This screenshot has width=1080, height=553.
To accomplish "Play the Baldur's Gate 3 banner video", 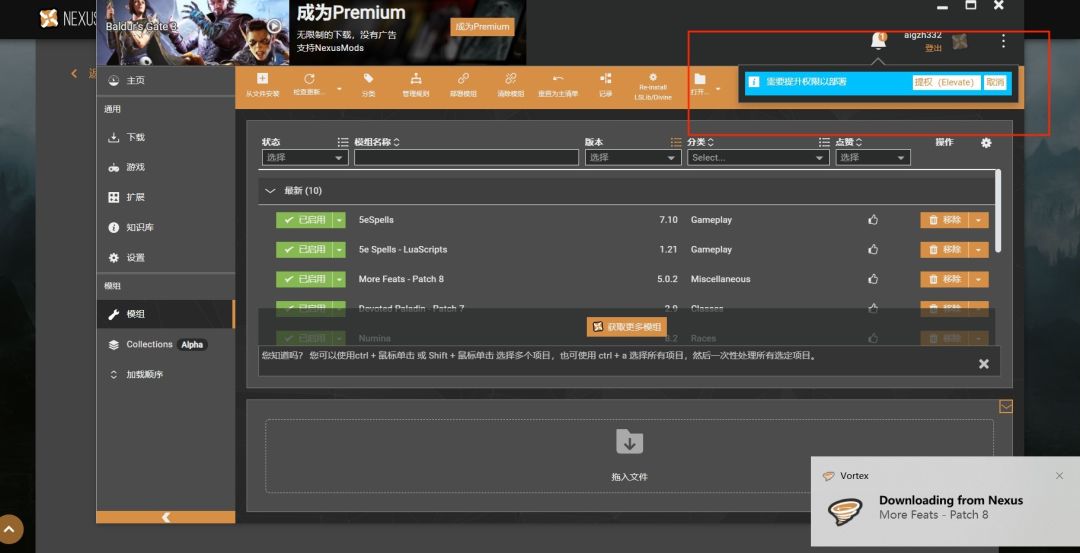I will point(274,26).
